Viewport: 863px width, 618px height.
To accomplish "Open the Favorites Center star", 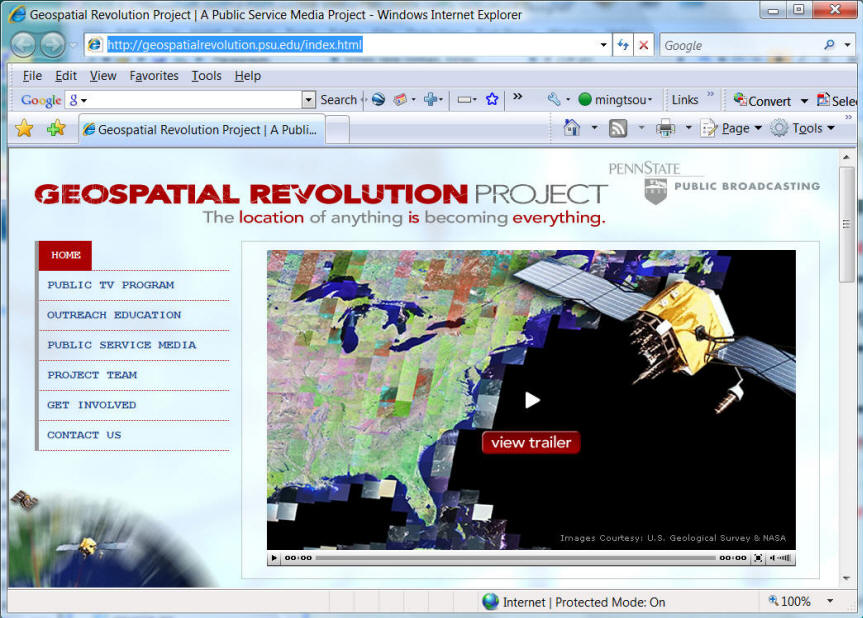I will coord(24,129).
